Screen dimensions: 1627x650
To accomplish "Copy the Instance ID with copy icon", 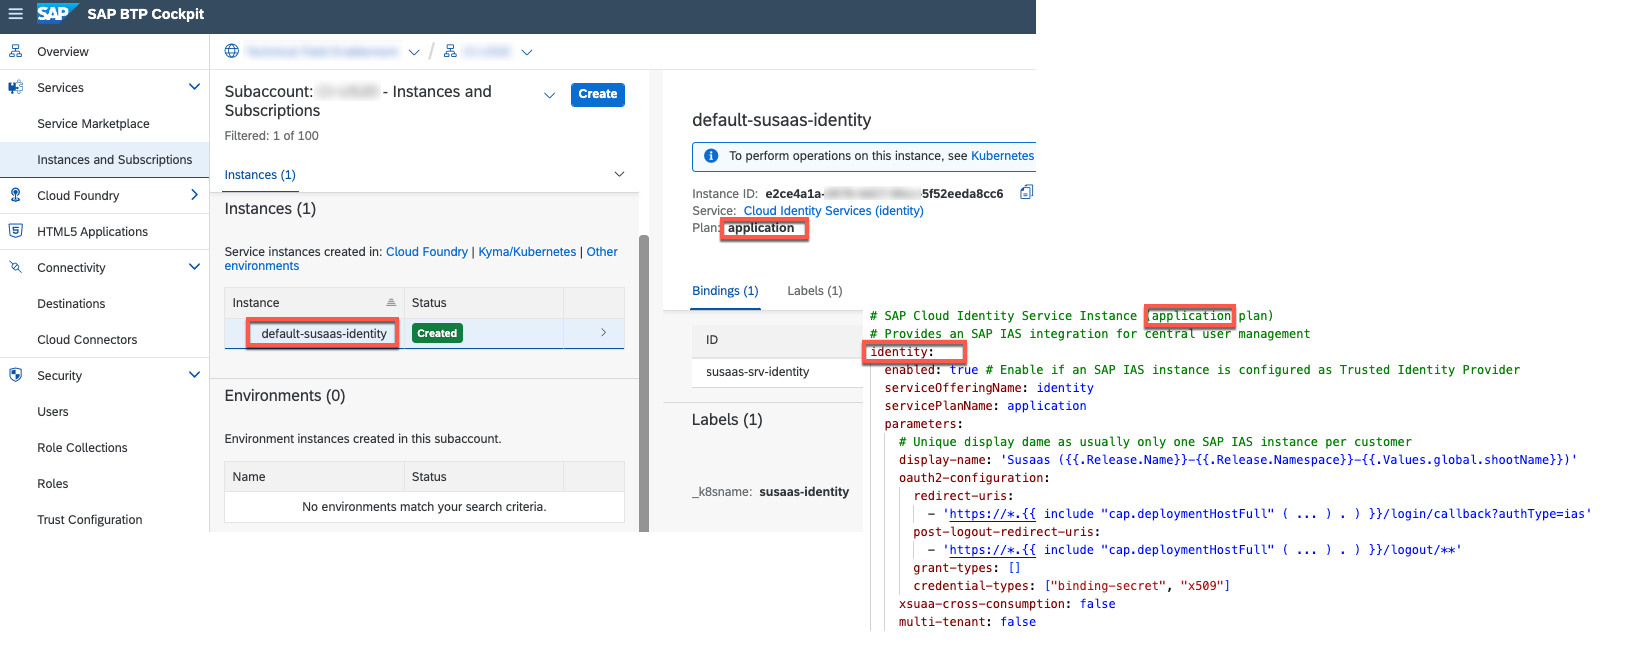I will (x=1026, y=192).
